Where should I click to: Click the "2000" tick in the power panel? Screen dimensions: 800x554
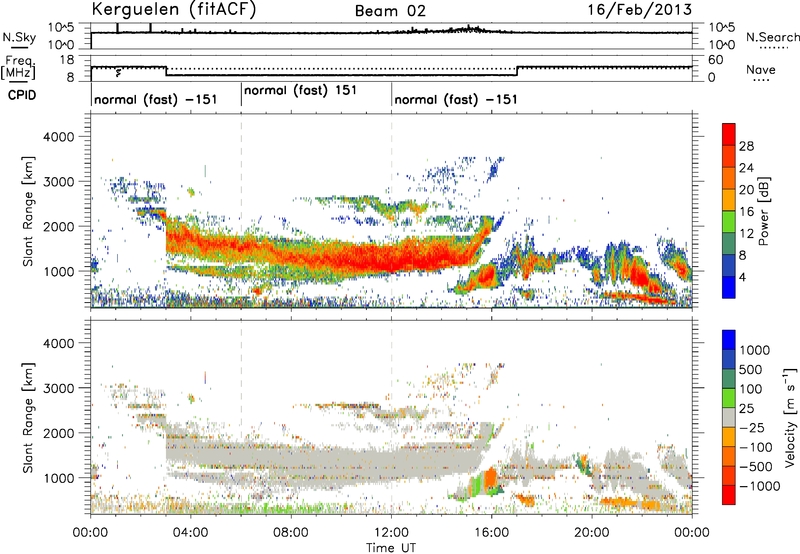click(58, 226)
